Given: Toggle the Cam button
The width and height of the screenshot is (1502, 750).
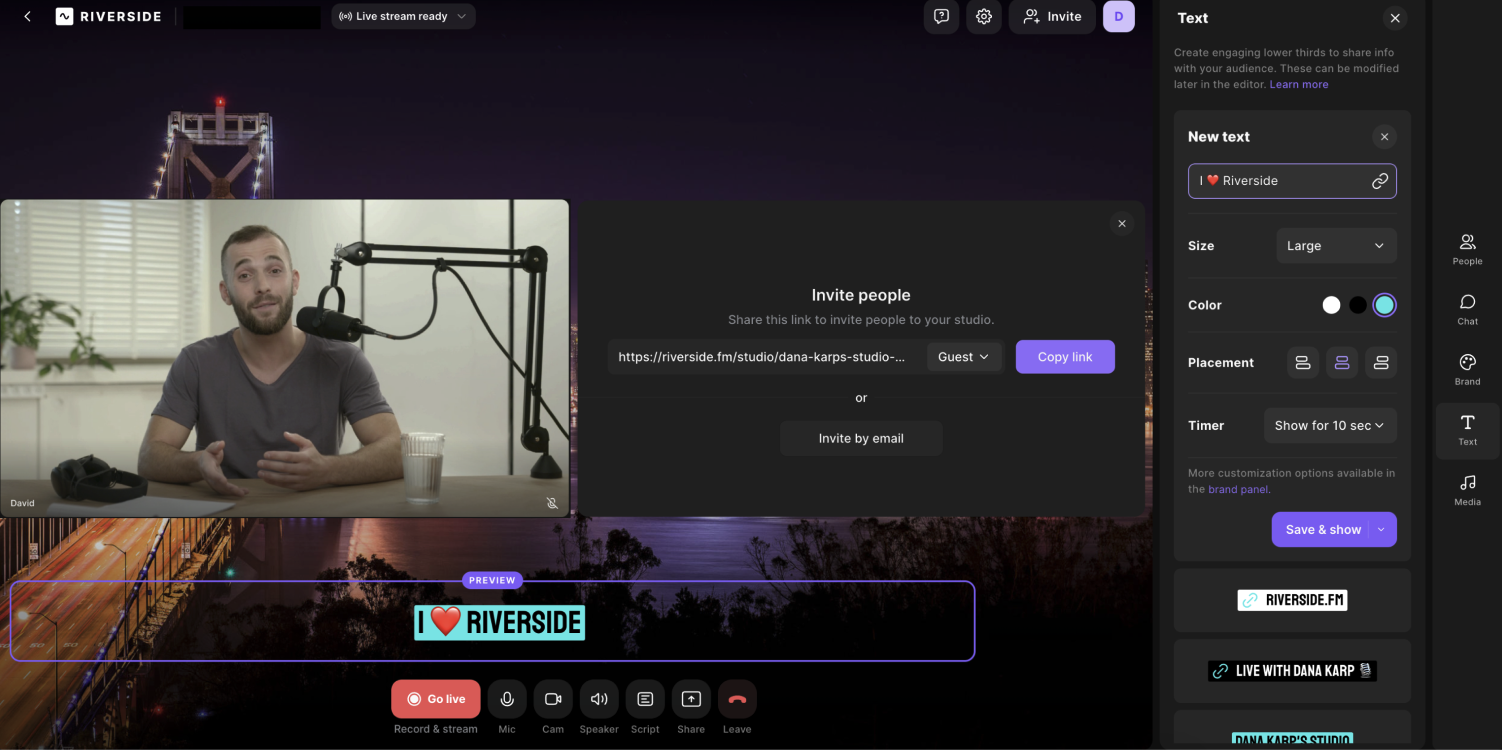Looking at the screenshot, I should tap(553, 699).
